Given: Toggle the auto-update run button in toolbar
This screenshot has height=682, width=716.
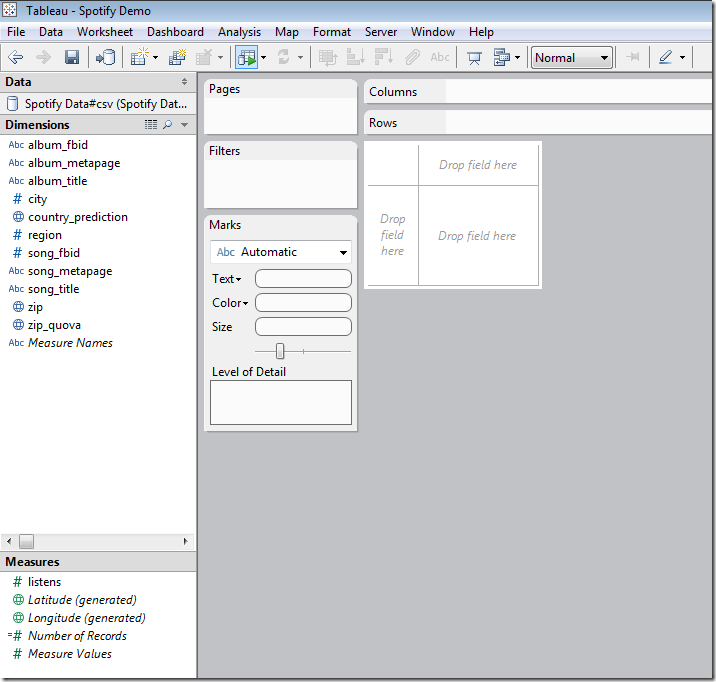Looking at the screenshot, I should pyautogui.click(x=246, y=58).
